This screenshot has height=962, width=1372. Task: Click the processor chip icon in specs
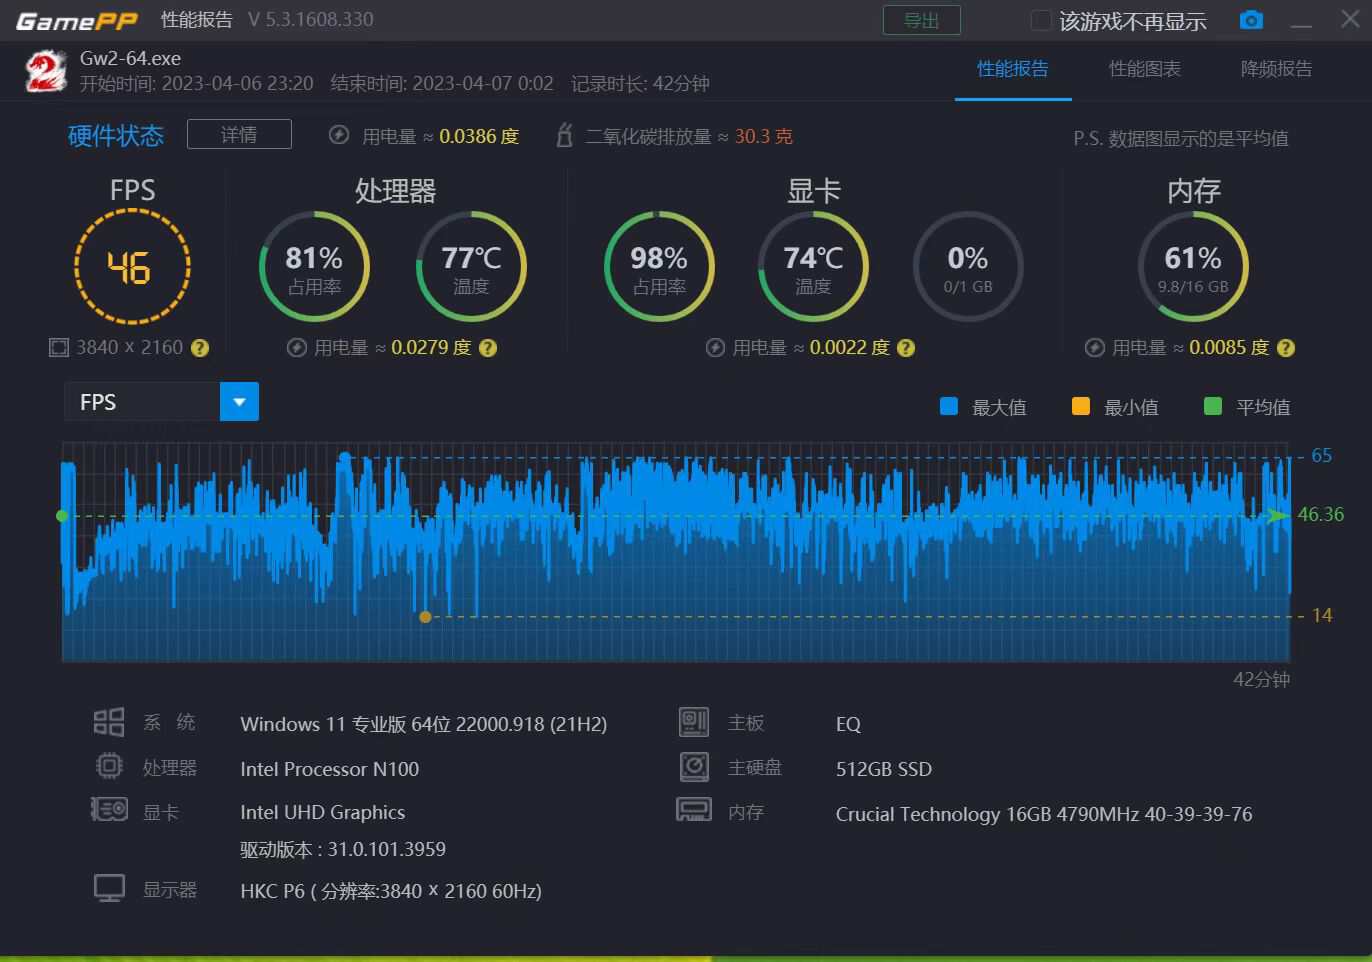point(109,767)
